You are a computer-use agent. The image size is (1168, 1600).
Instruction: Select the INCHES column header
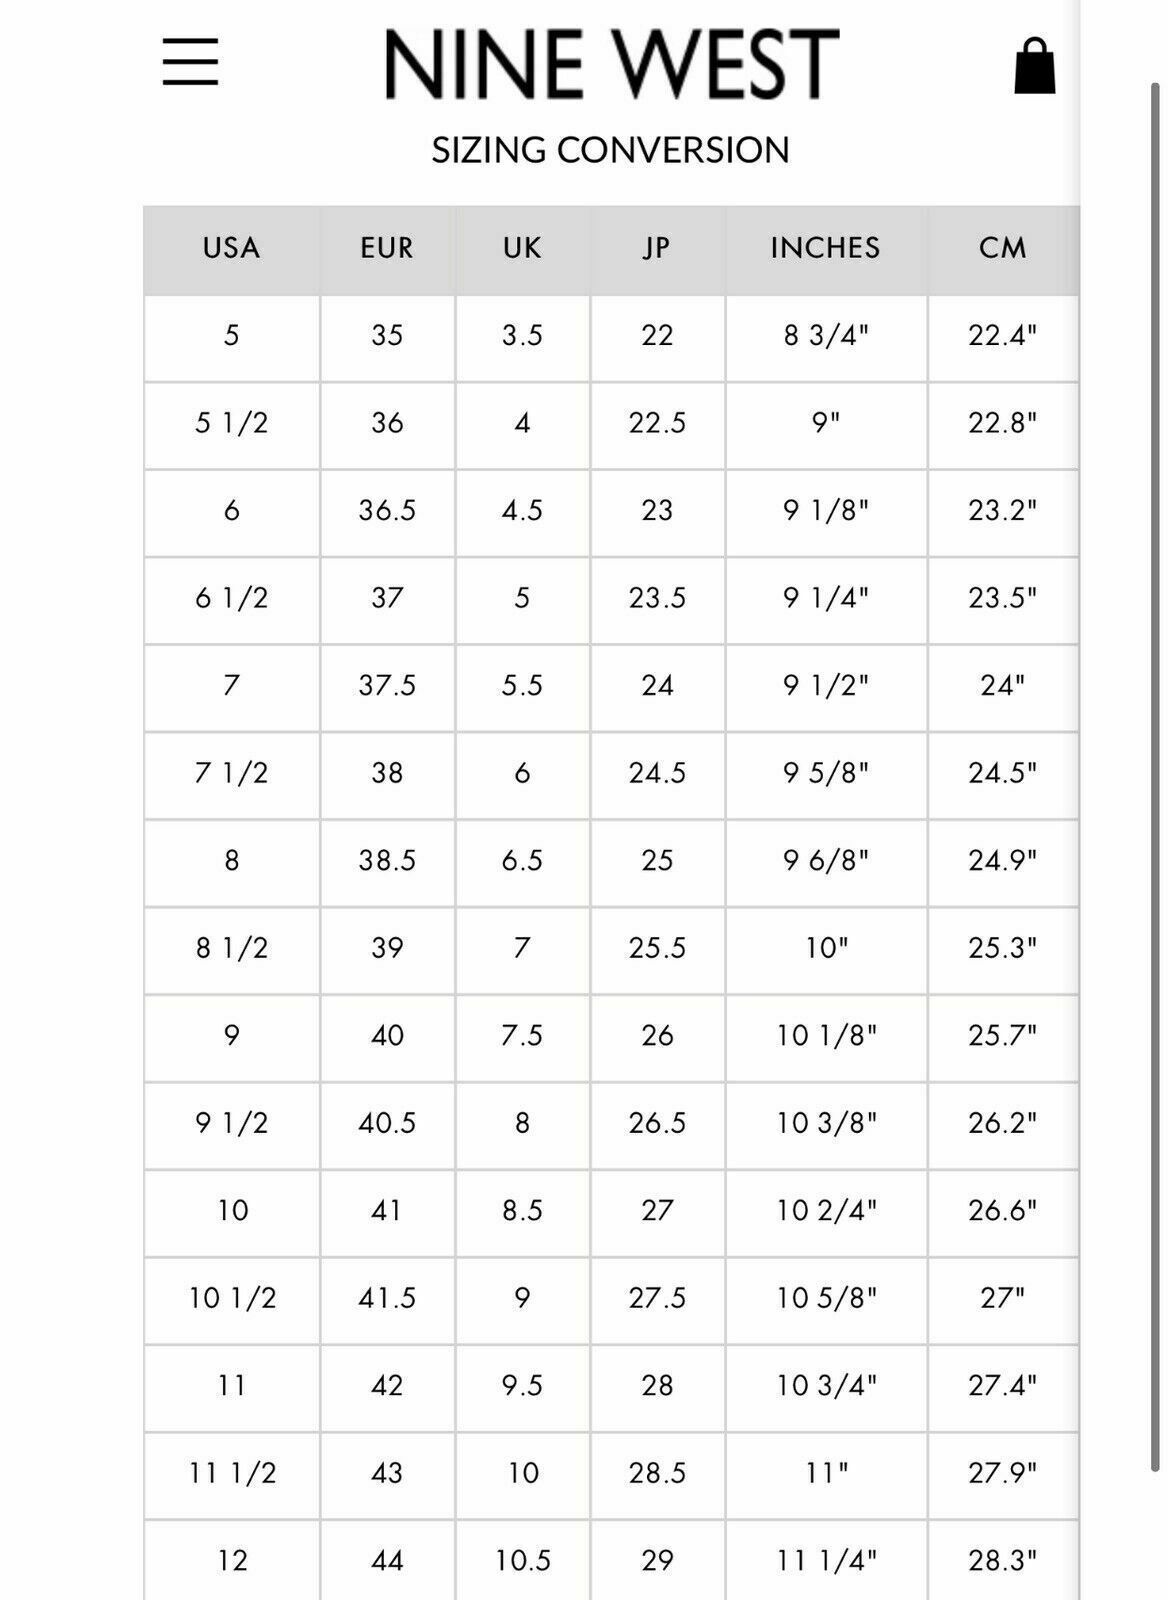click(826, 249)
